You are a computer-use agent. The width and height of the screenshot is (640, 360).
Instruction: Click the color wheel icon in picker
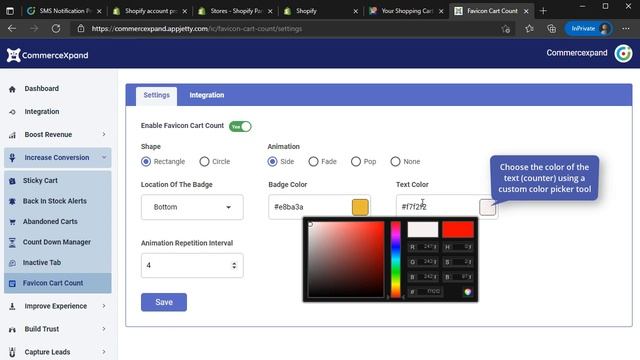(x=468, y=291)
